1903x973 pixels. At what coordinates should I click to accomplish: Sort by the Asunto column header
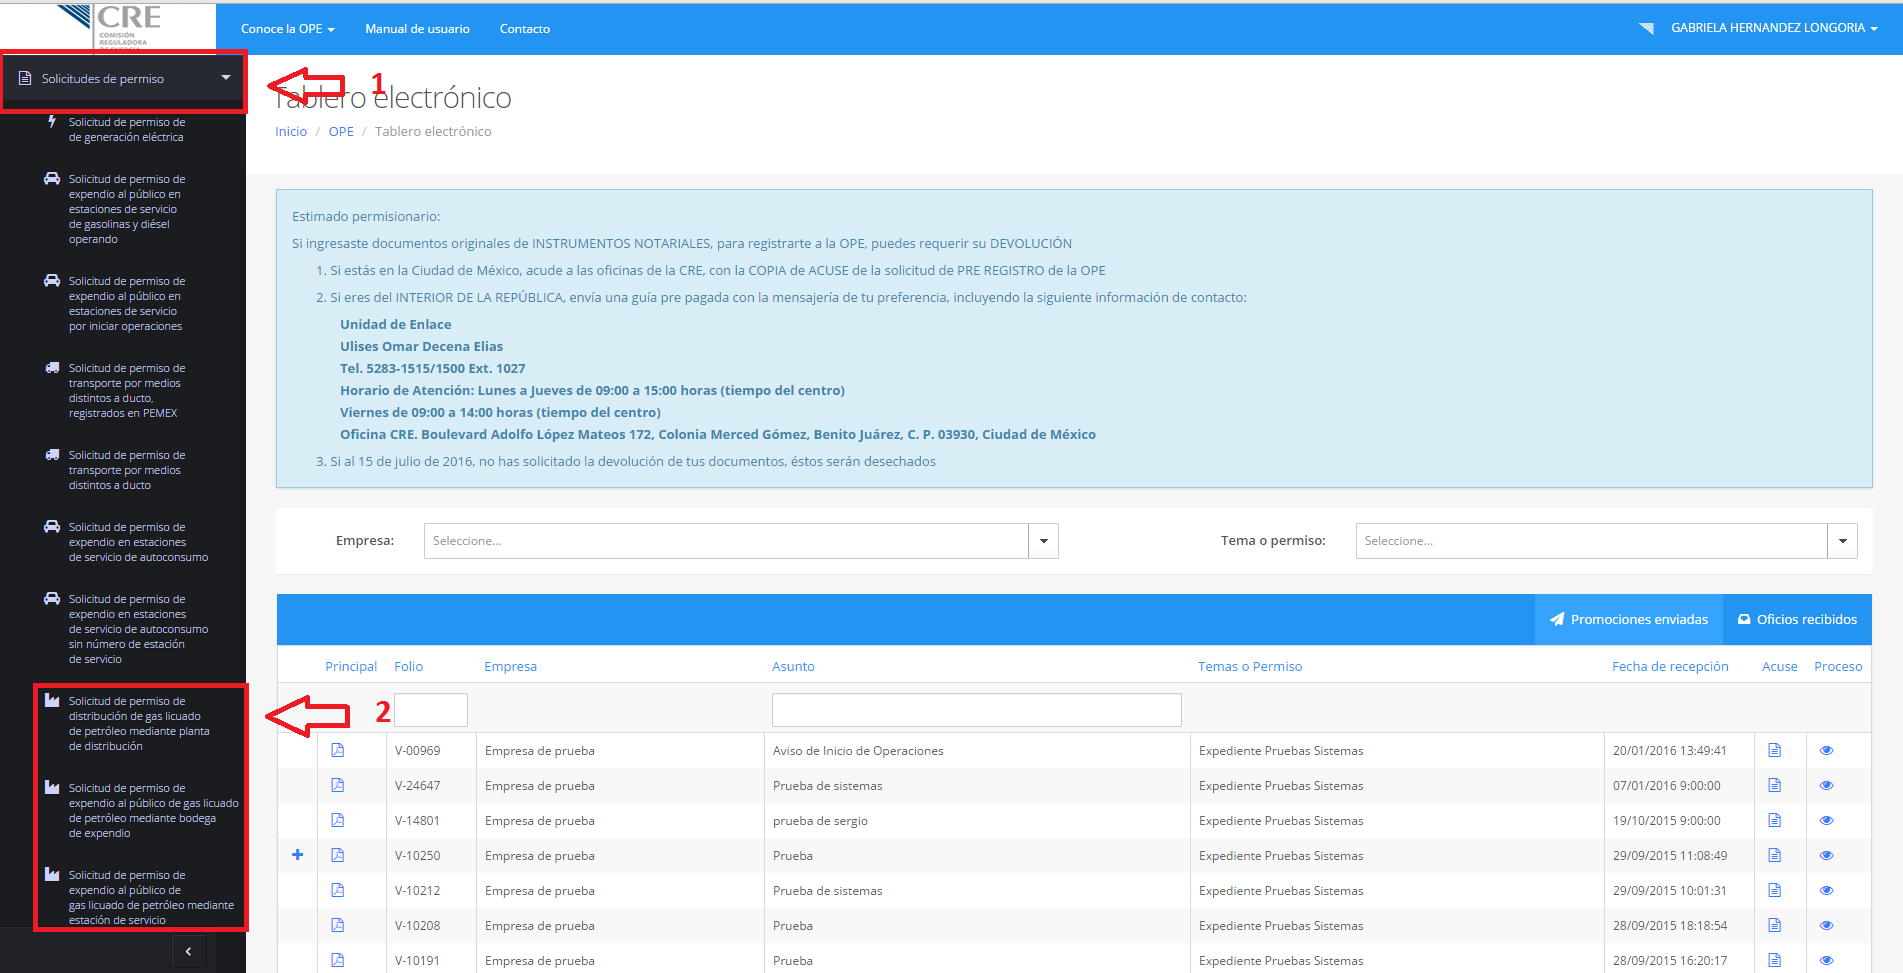(793, 666)
